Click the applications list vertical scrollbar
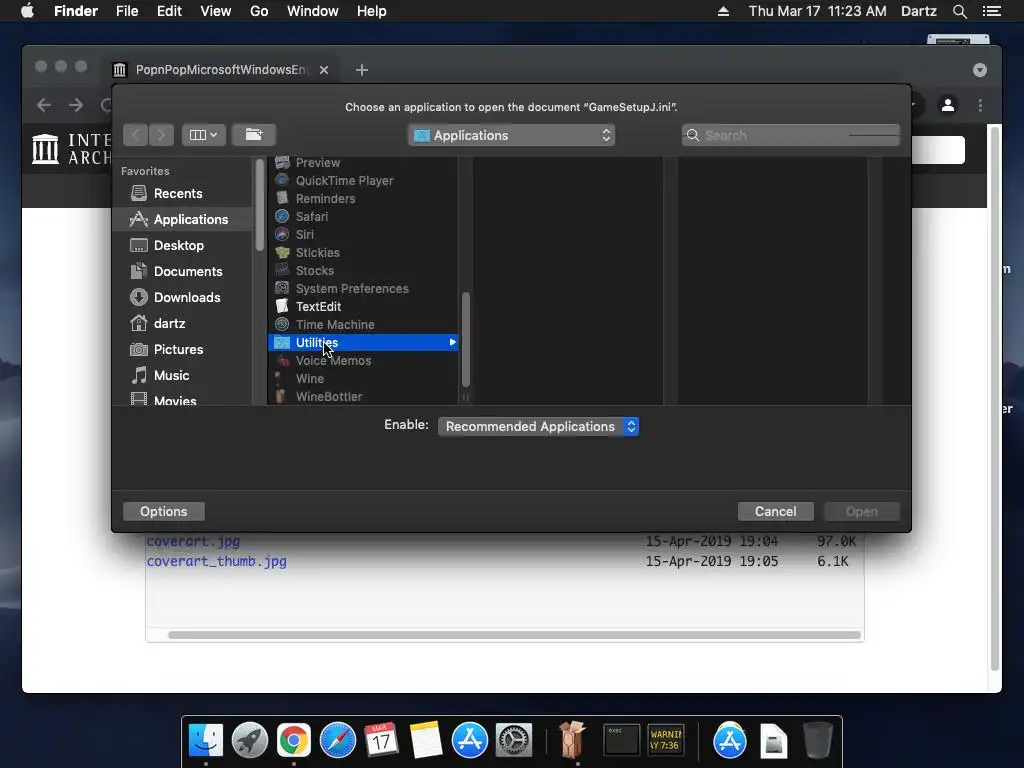Image resolution: width=1024 pixels, height=768 pixels. pos(466,340)
